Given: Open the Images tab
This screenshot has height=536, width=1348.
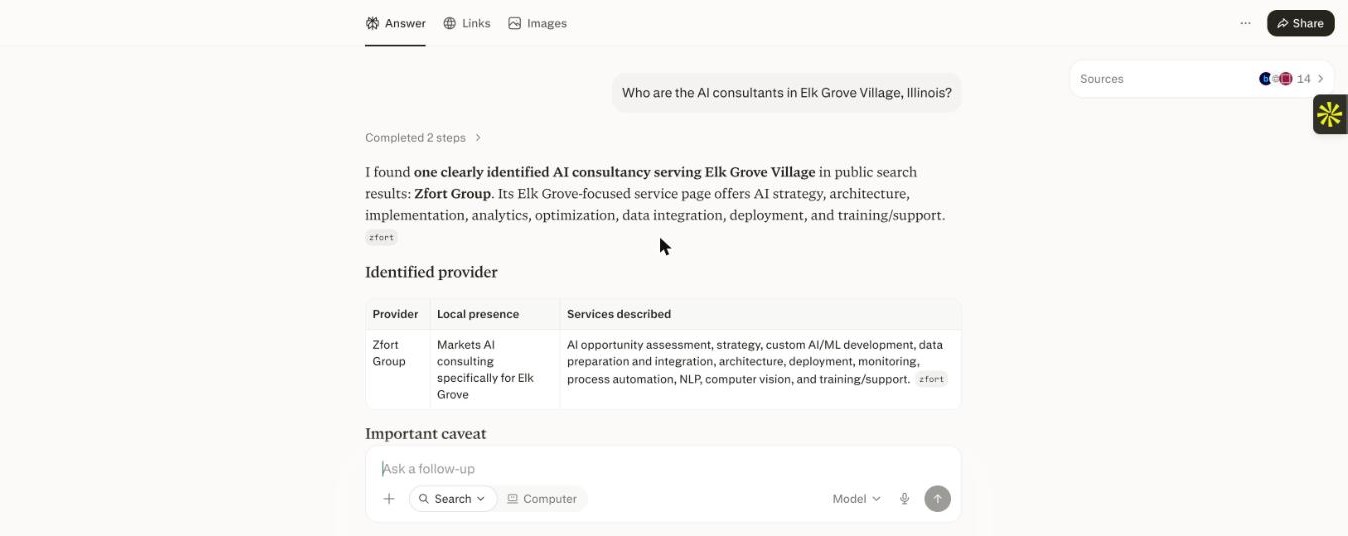Looking at the screenshot, I should 537,23.
